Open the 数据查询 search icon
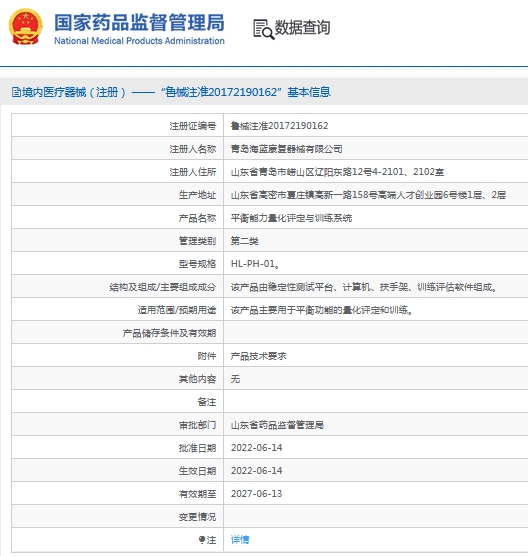 (x=263, y=29)
